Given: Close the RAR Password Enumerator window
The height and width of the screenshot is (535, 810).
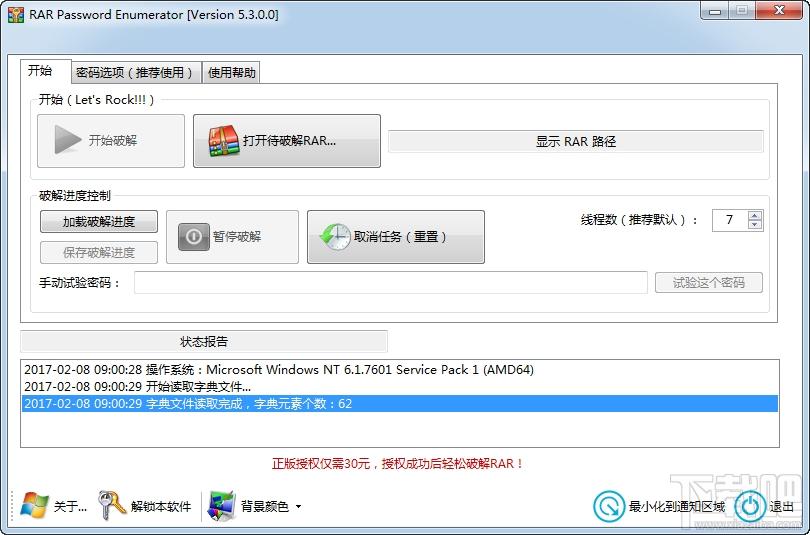Looking at the screenshot, I should (780, 10).
